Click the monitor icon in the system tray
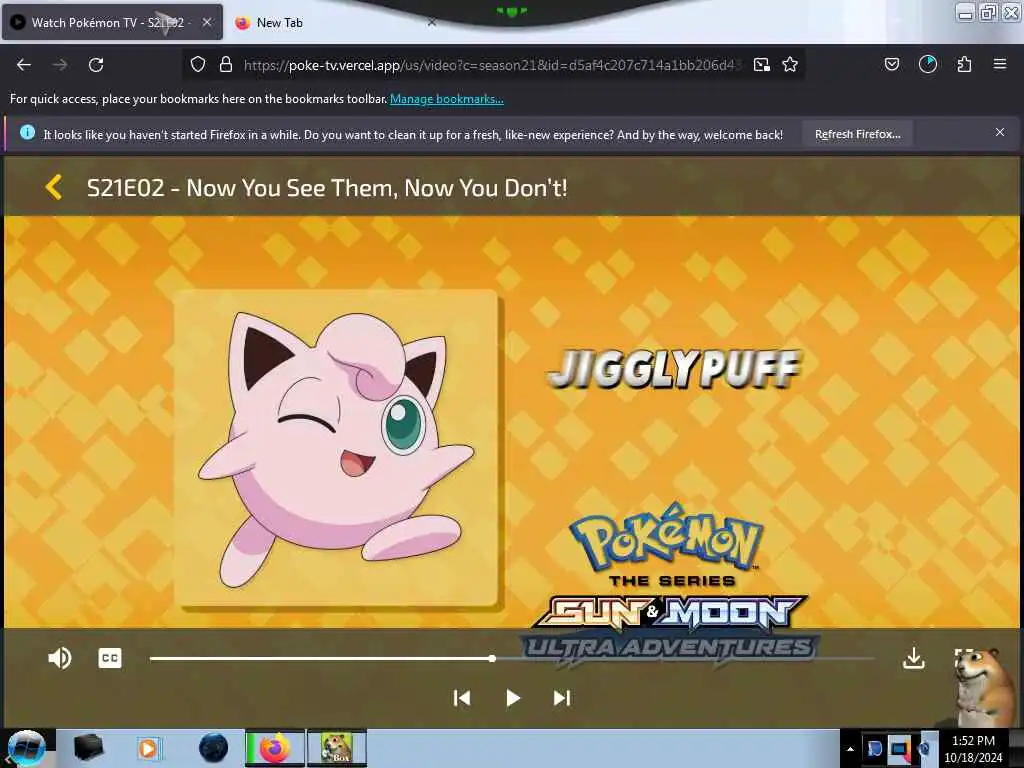 (x=899, y=748)
